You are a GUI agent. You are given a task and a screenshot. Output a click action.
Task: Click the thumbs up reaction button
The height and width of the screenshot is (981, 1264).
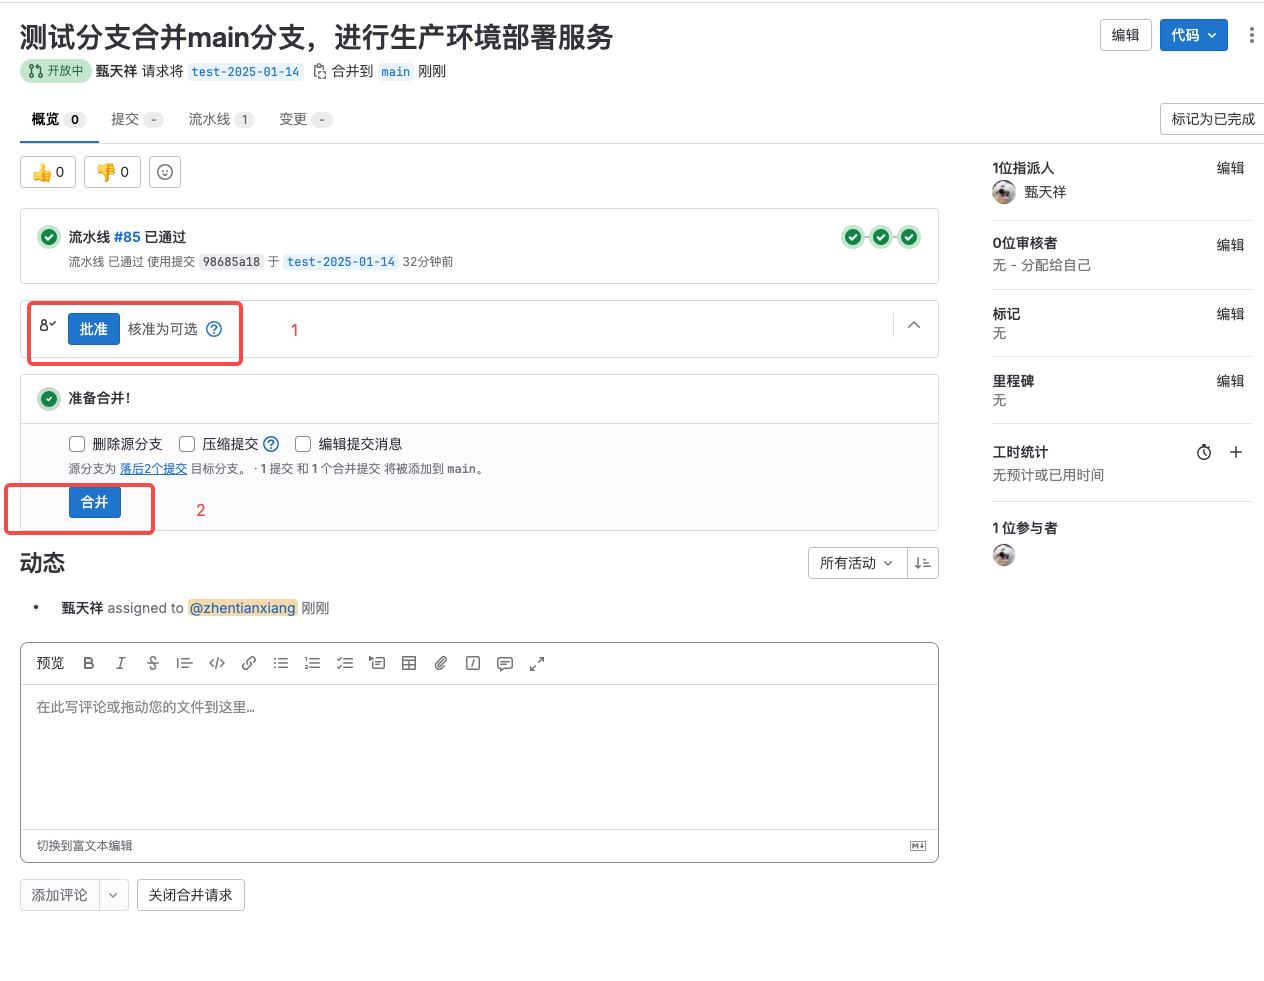pyautogui.click(x=48, y=172)
